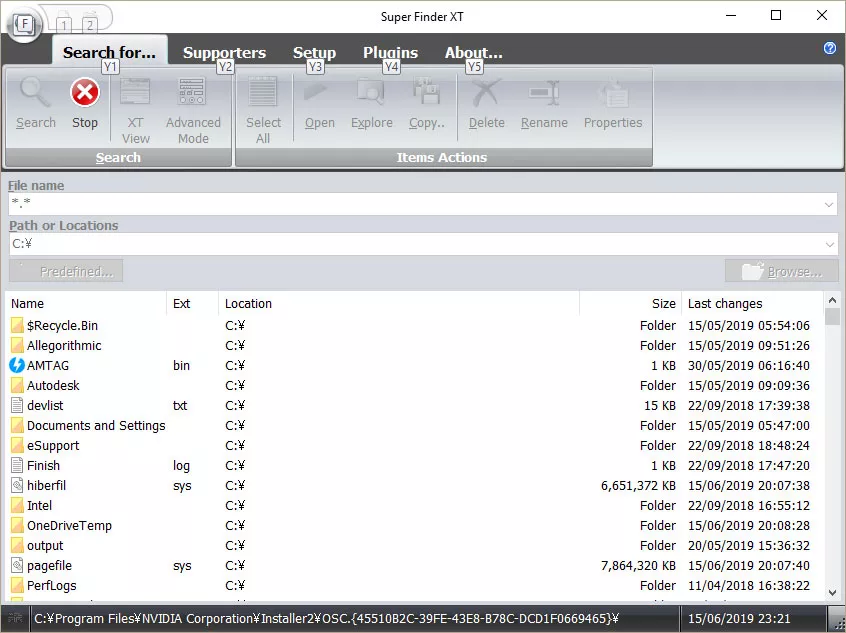Select the output folder row

(414, 545)
